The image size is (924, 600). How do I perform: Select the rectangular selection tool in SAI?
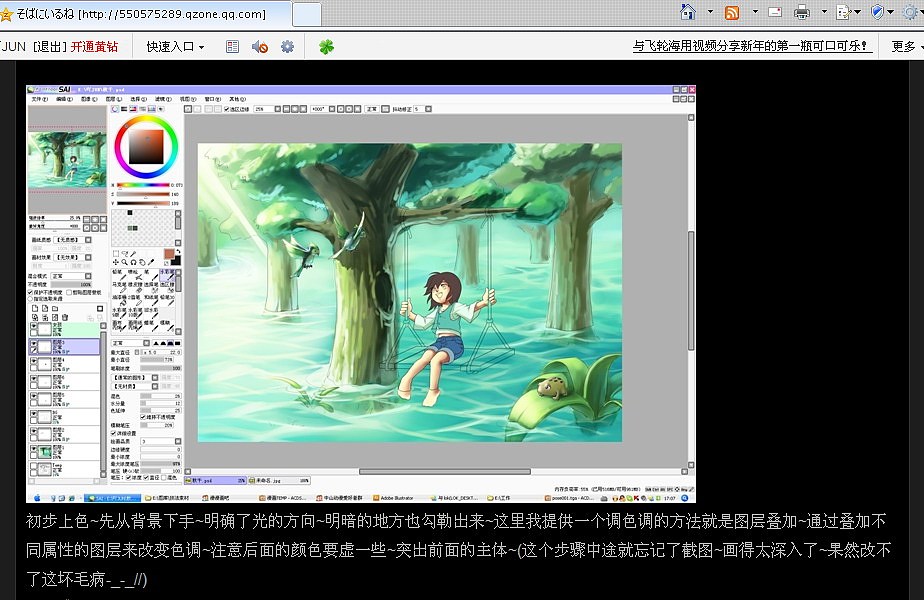pyautogui.click(x=116, y=253)
